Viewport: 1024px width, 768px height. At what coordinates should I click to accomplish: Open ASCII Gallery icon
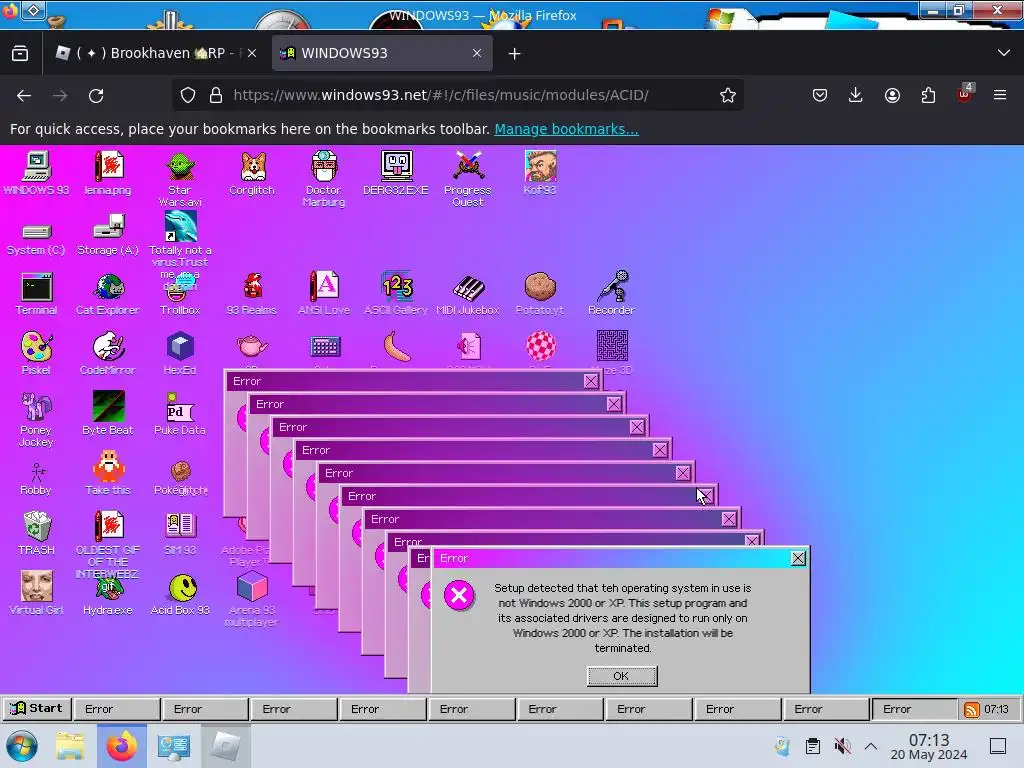coord(396,294)
